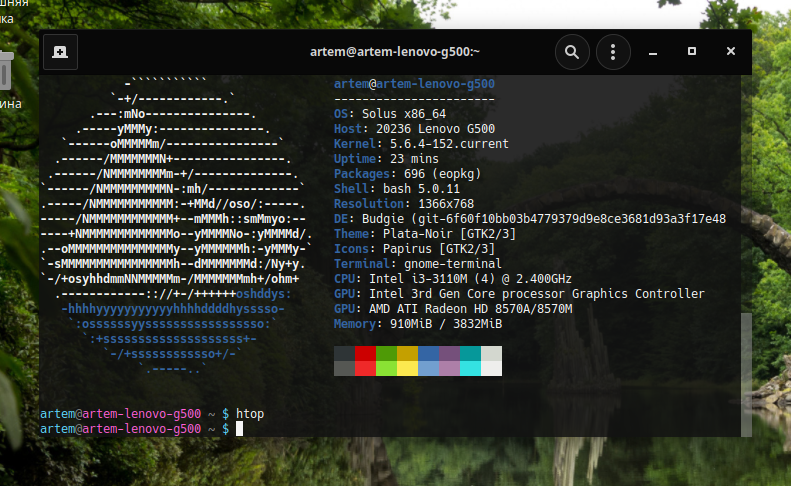Viewport: 791px width, 486px height.
Task: Click the 'Terminal: gnome-terminal' line
Action: pos(418,264)
